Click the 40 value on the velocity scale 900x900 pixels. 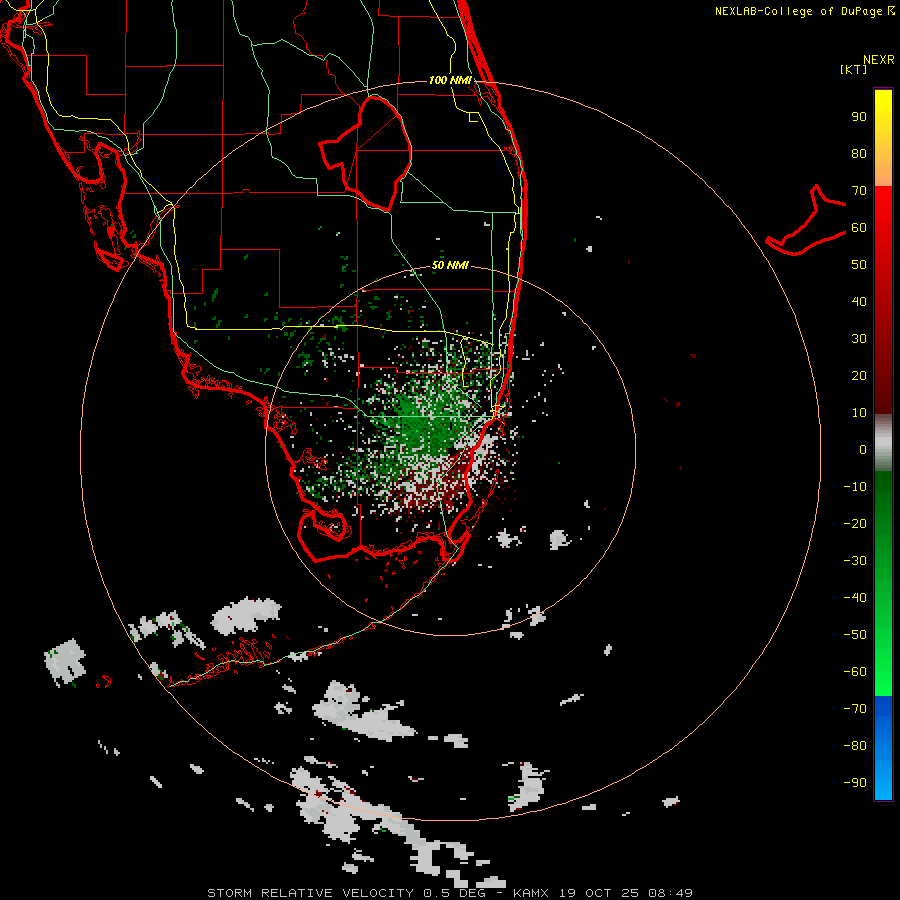click(859, 302)
